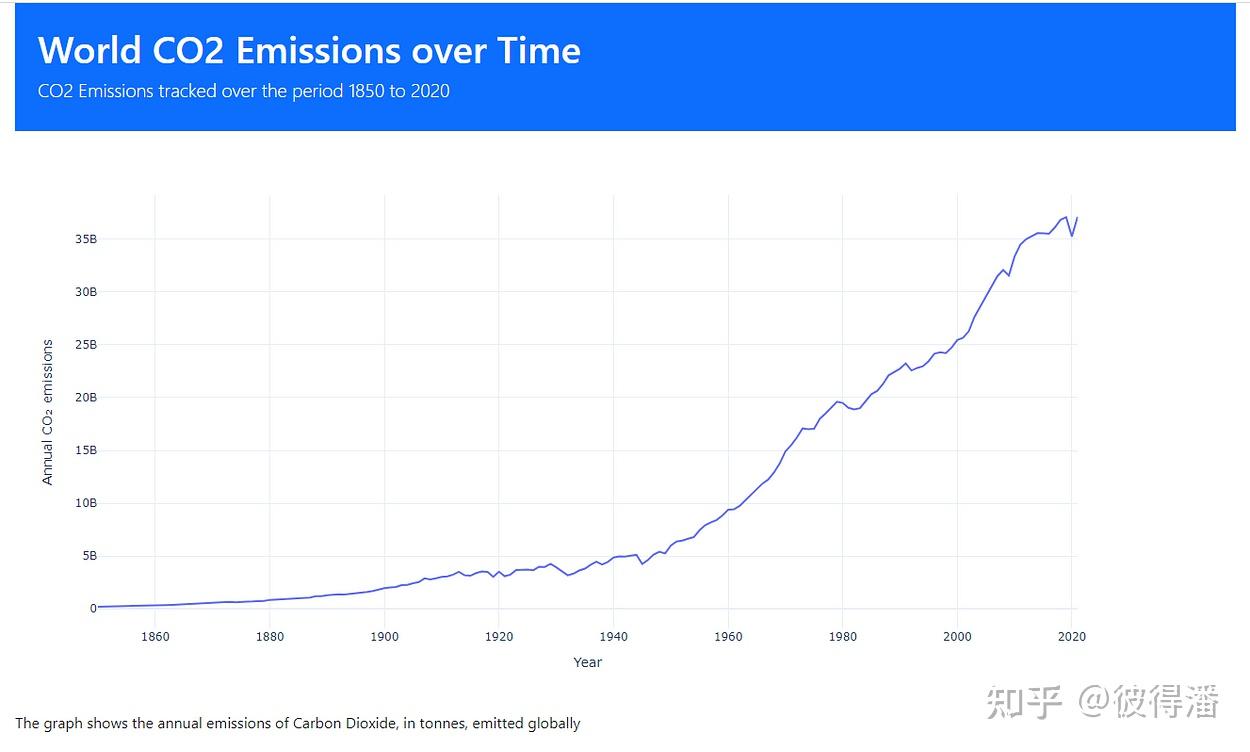The width and height of the screenshot is (1250, 752).
Task: Click the 1860 x-axis tick label
Action: [155, 636]
